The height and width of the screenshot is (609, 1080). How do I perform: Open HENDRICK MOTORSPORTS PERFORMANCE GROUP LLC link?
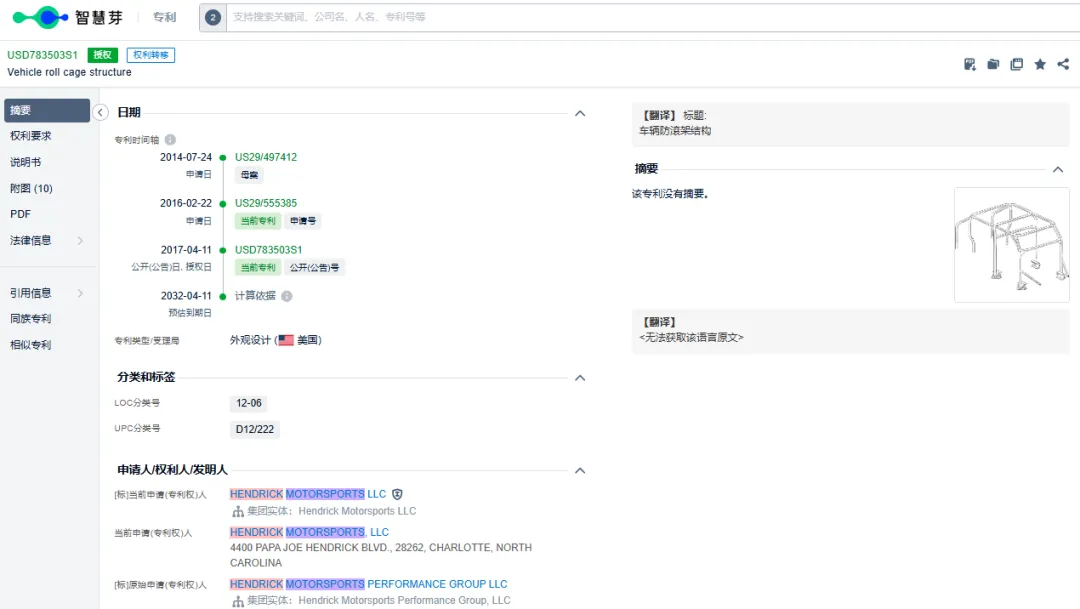click(368, 584)
